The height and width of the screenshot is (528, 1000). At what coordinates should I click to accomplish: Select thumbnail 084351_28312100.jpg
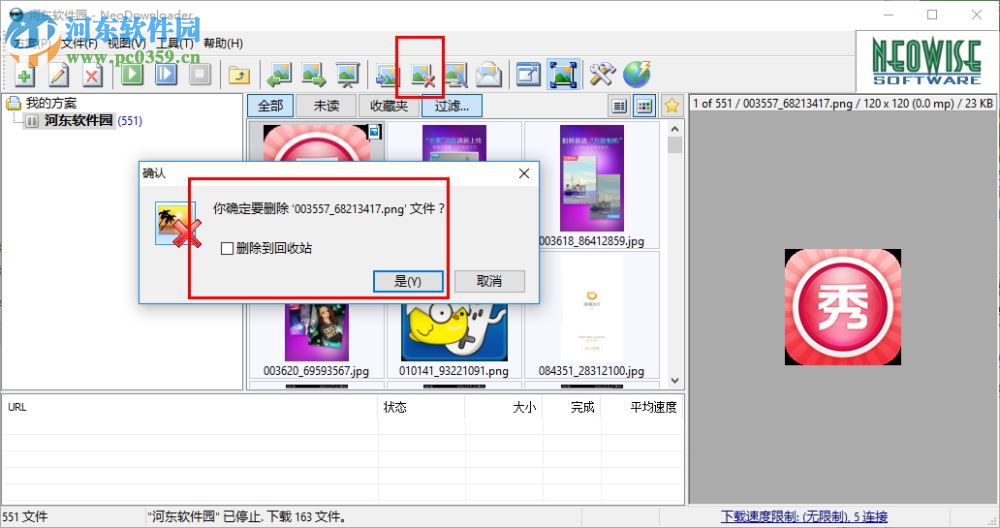[x=591, y=315]
